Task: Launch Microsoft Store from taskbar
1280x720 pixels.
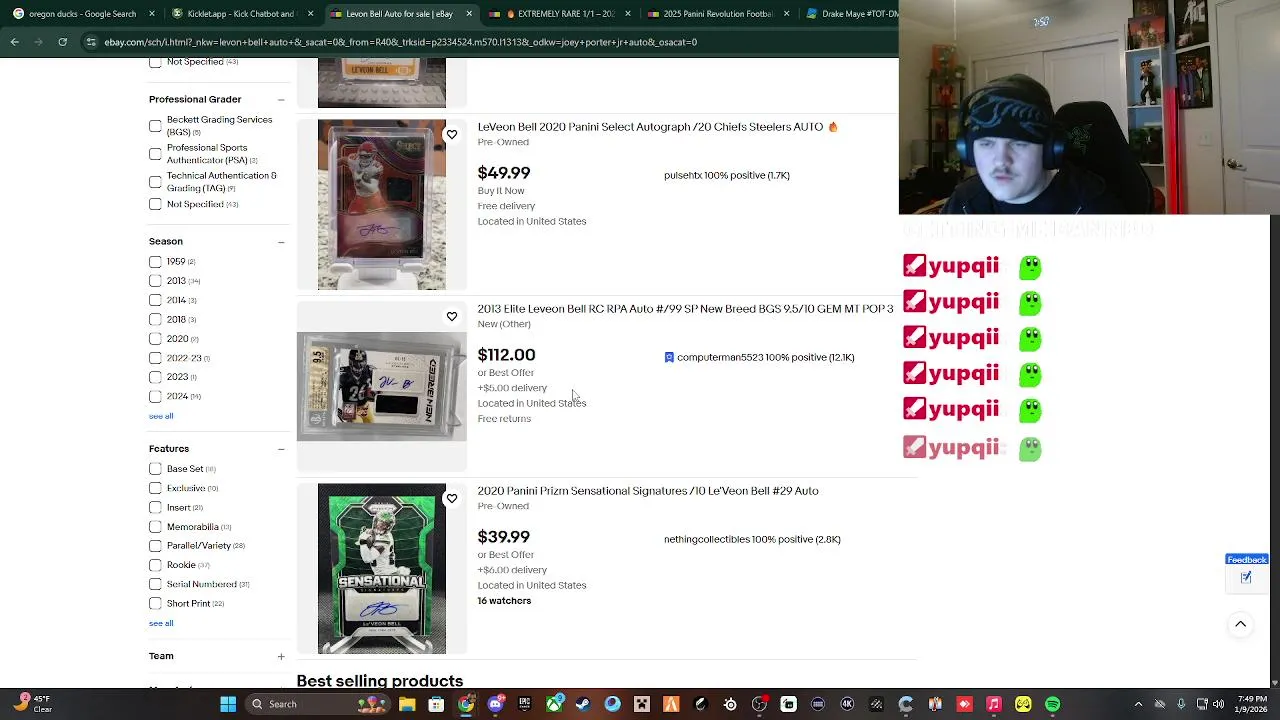Action: pos(436,704)
